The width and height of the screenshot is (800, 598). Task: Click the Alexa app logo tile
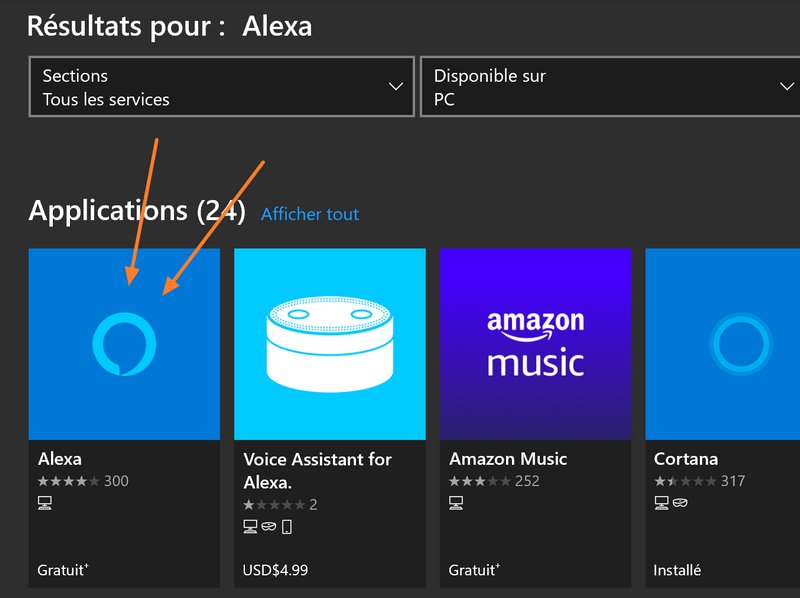(x=124, y=344)
